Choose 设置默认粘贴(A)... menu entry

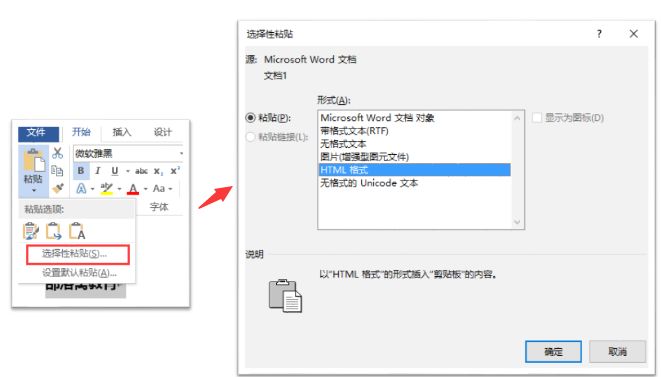coord(79,273)
